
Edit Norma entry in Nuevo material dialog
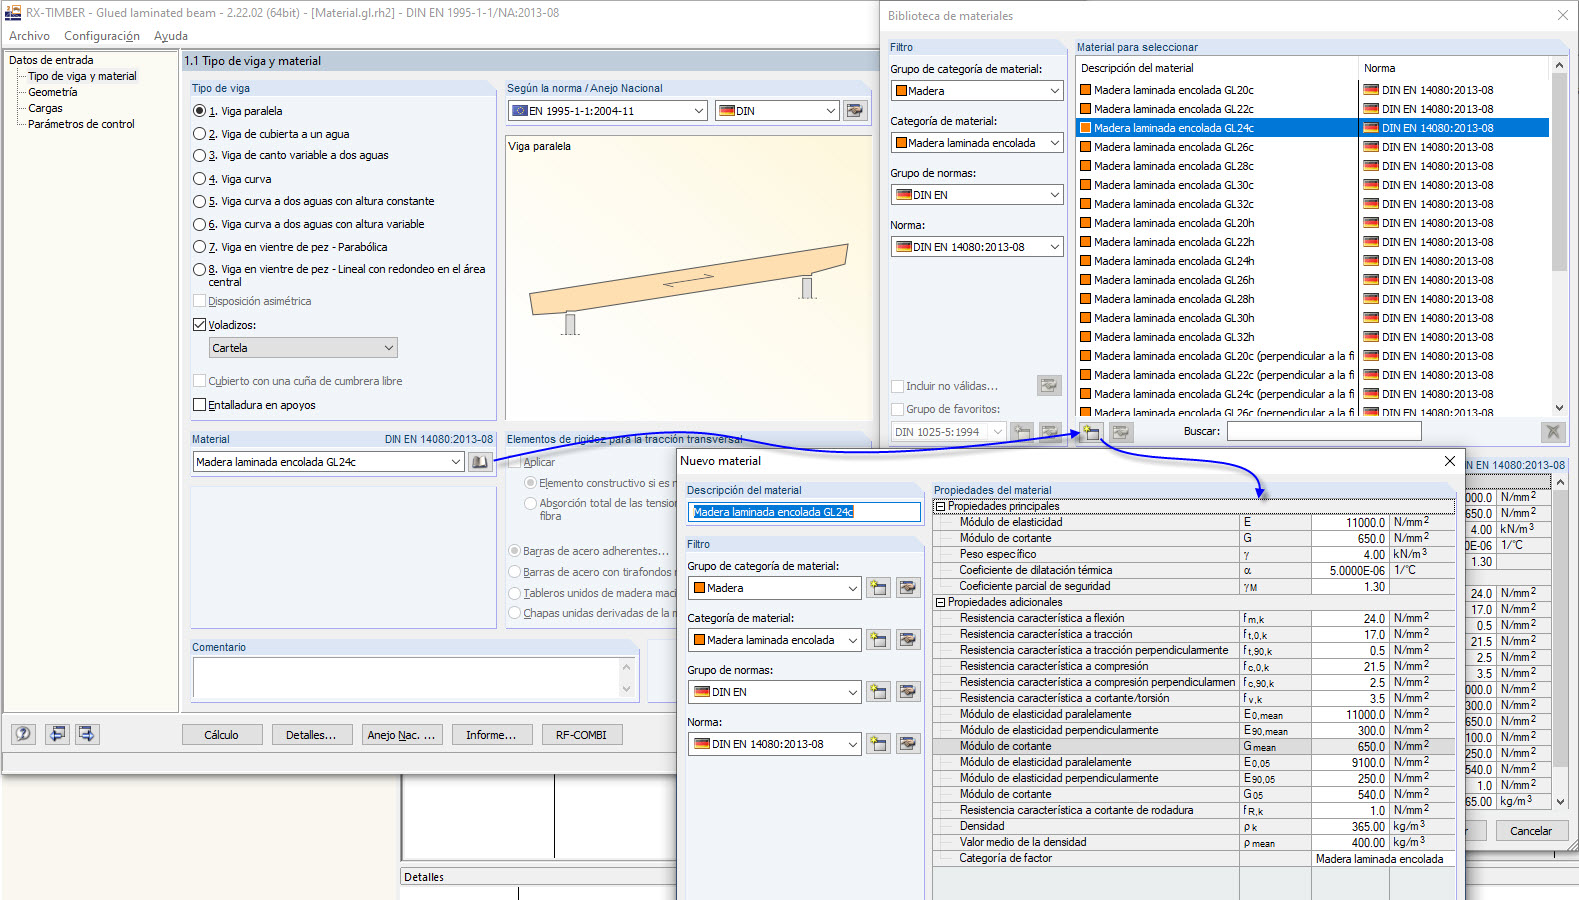click(907, 744)
